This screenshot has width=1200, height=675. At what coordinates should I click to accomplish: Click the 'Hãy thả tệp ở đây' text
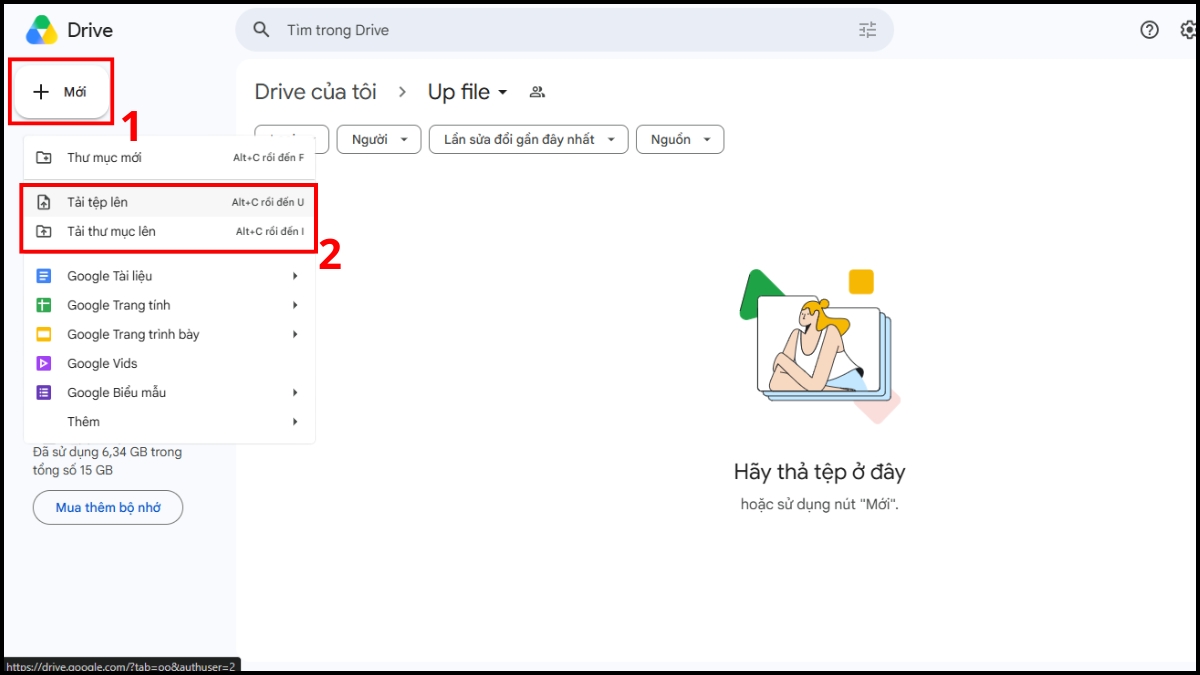pyautogui.click(x=819, y=472)
